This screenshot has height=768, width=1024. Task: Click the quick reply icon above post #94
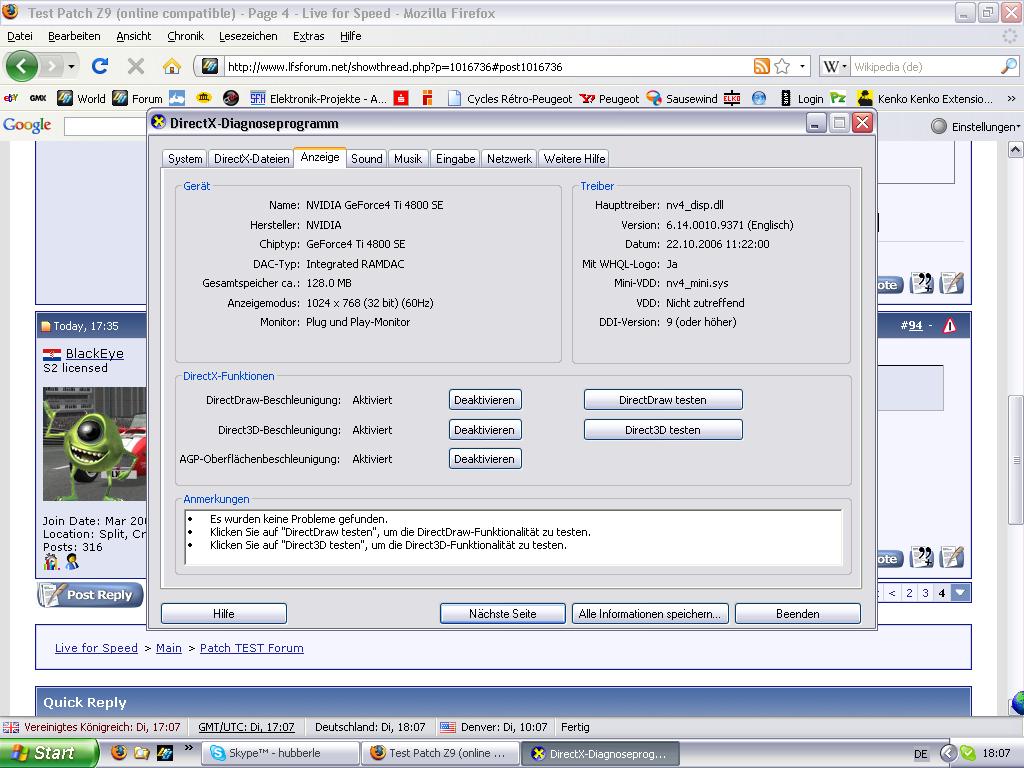952,283
